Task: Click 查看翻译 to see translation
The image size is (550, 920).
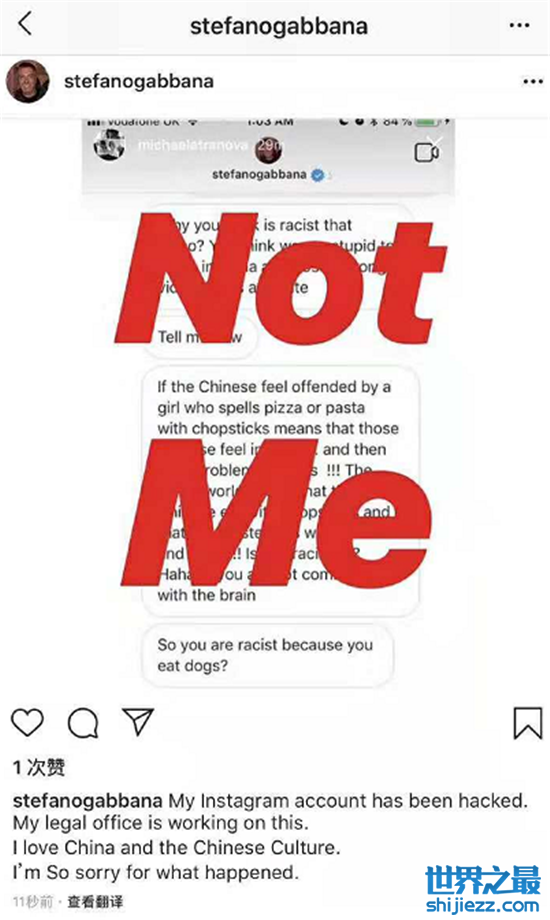Action: click(95, 901)
